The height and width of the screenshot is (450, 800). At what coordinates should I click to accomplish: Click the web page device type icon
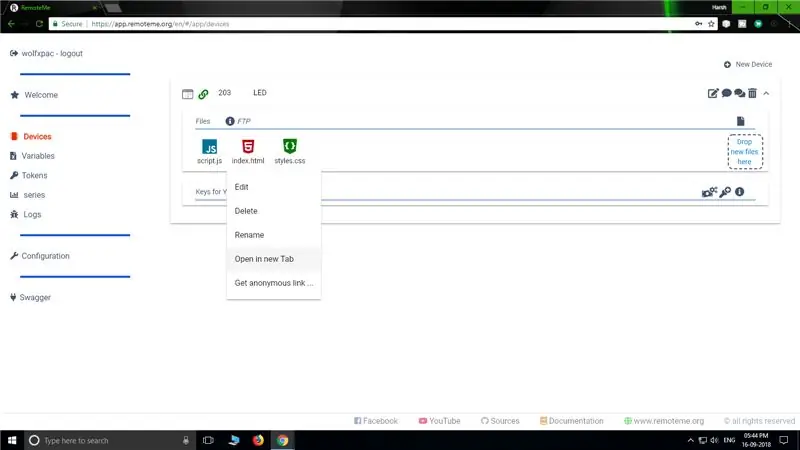point(188,94)
